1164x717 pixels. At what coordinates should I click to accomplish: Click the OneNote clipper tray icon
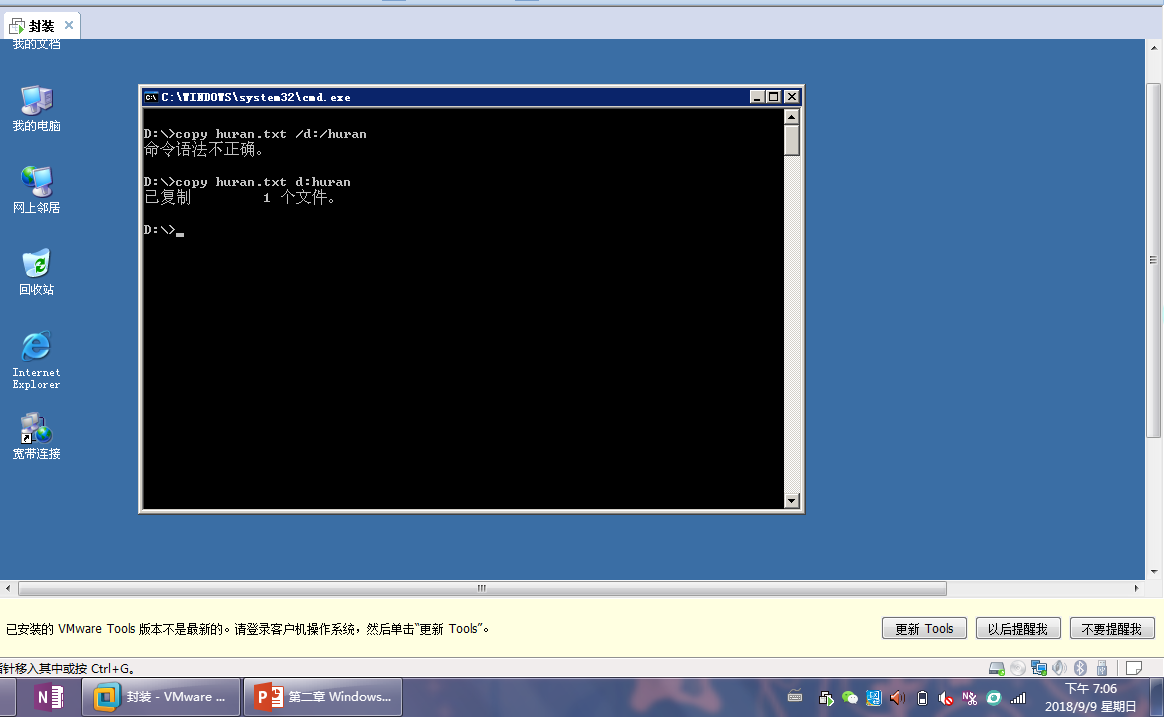coord(970,698)
